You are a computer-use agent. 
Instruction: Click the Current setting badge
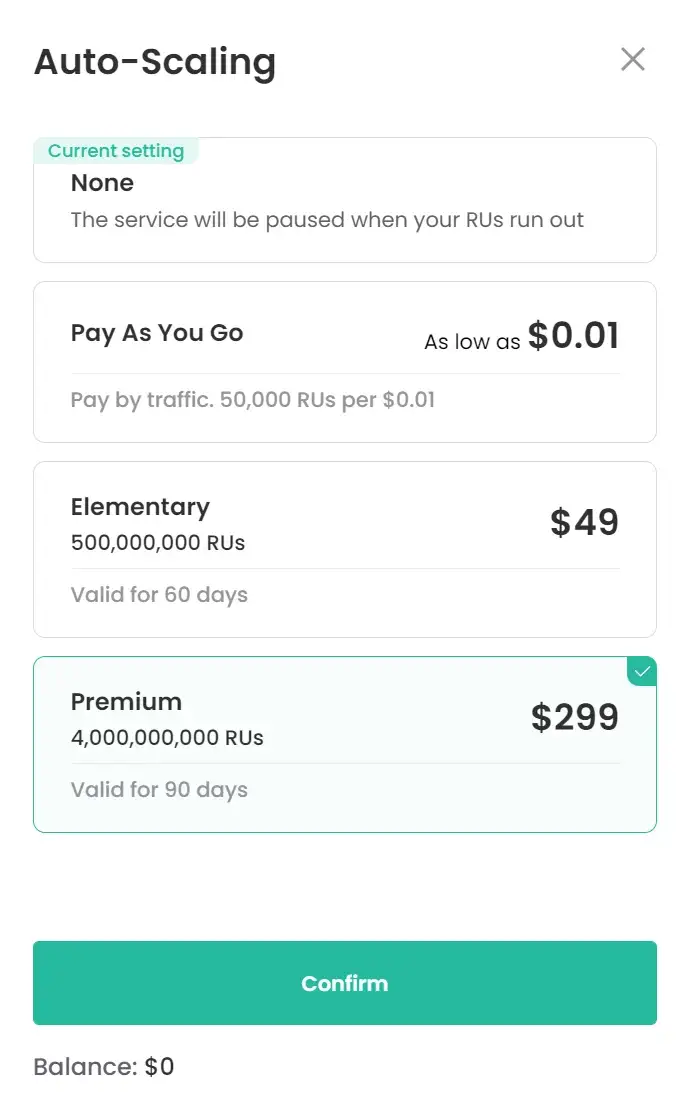116,151
